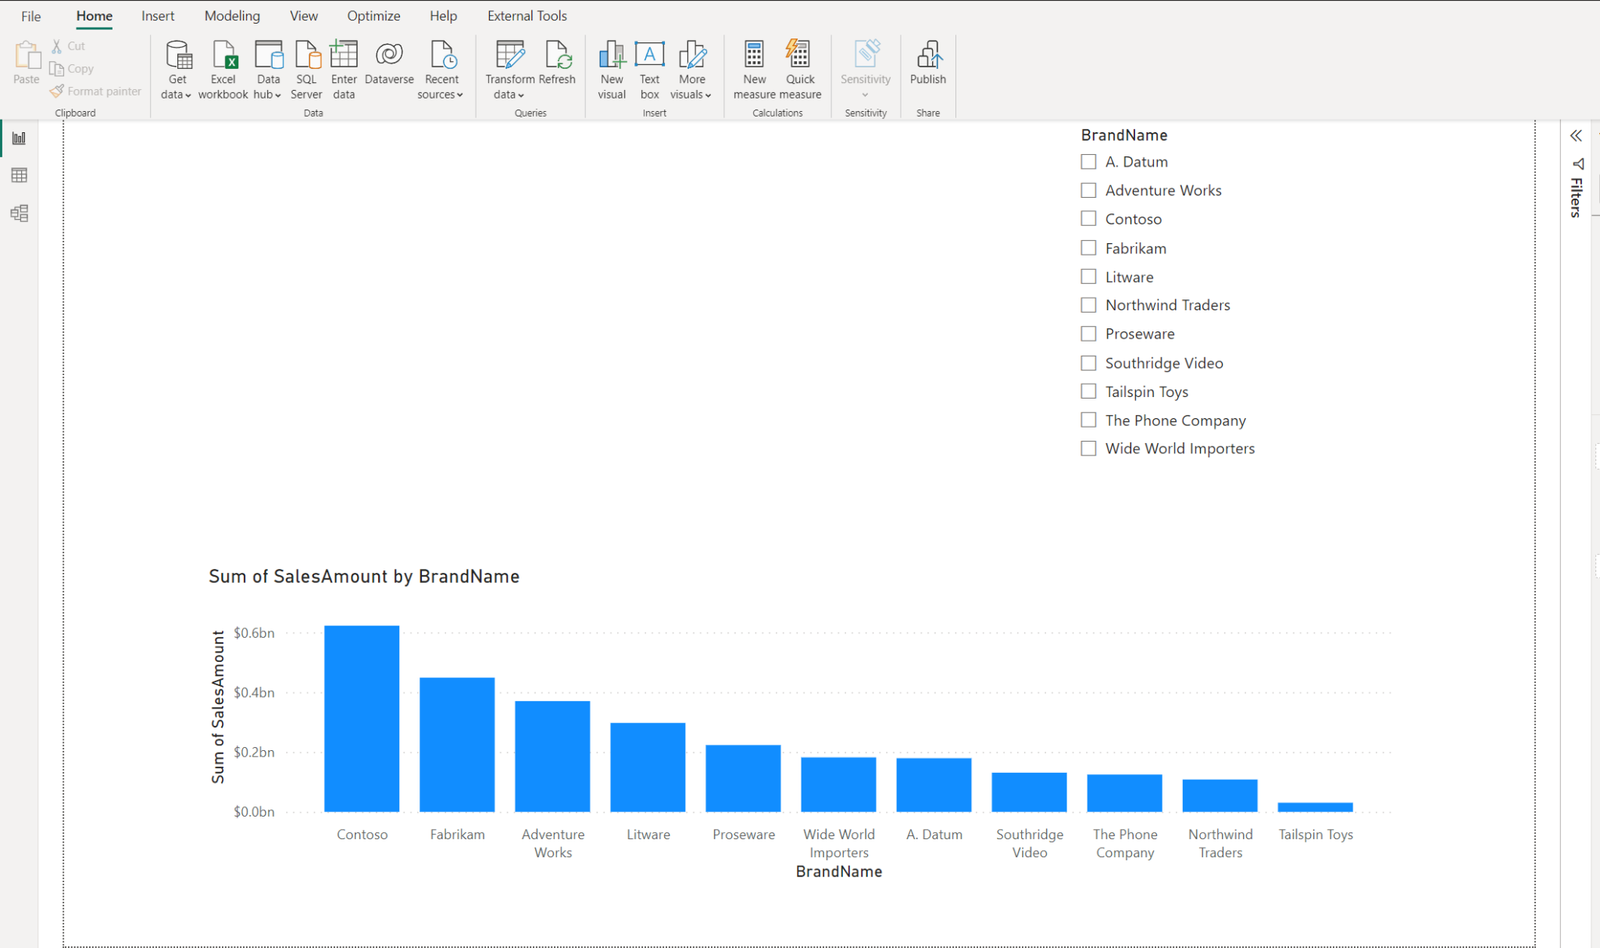
Task: Tick the Tailspin Toys checkbox
Action: coord(1088,392)
